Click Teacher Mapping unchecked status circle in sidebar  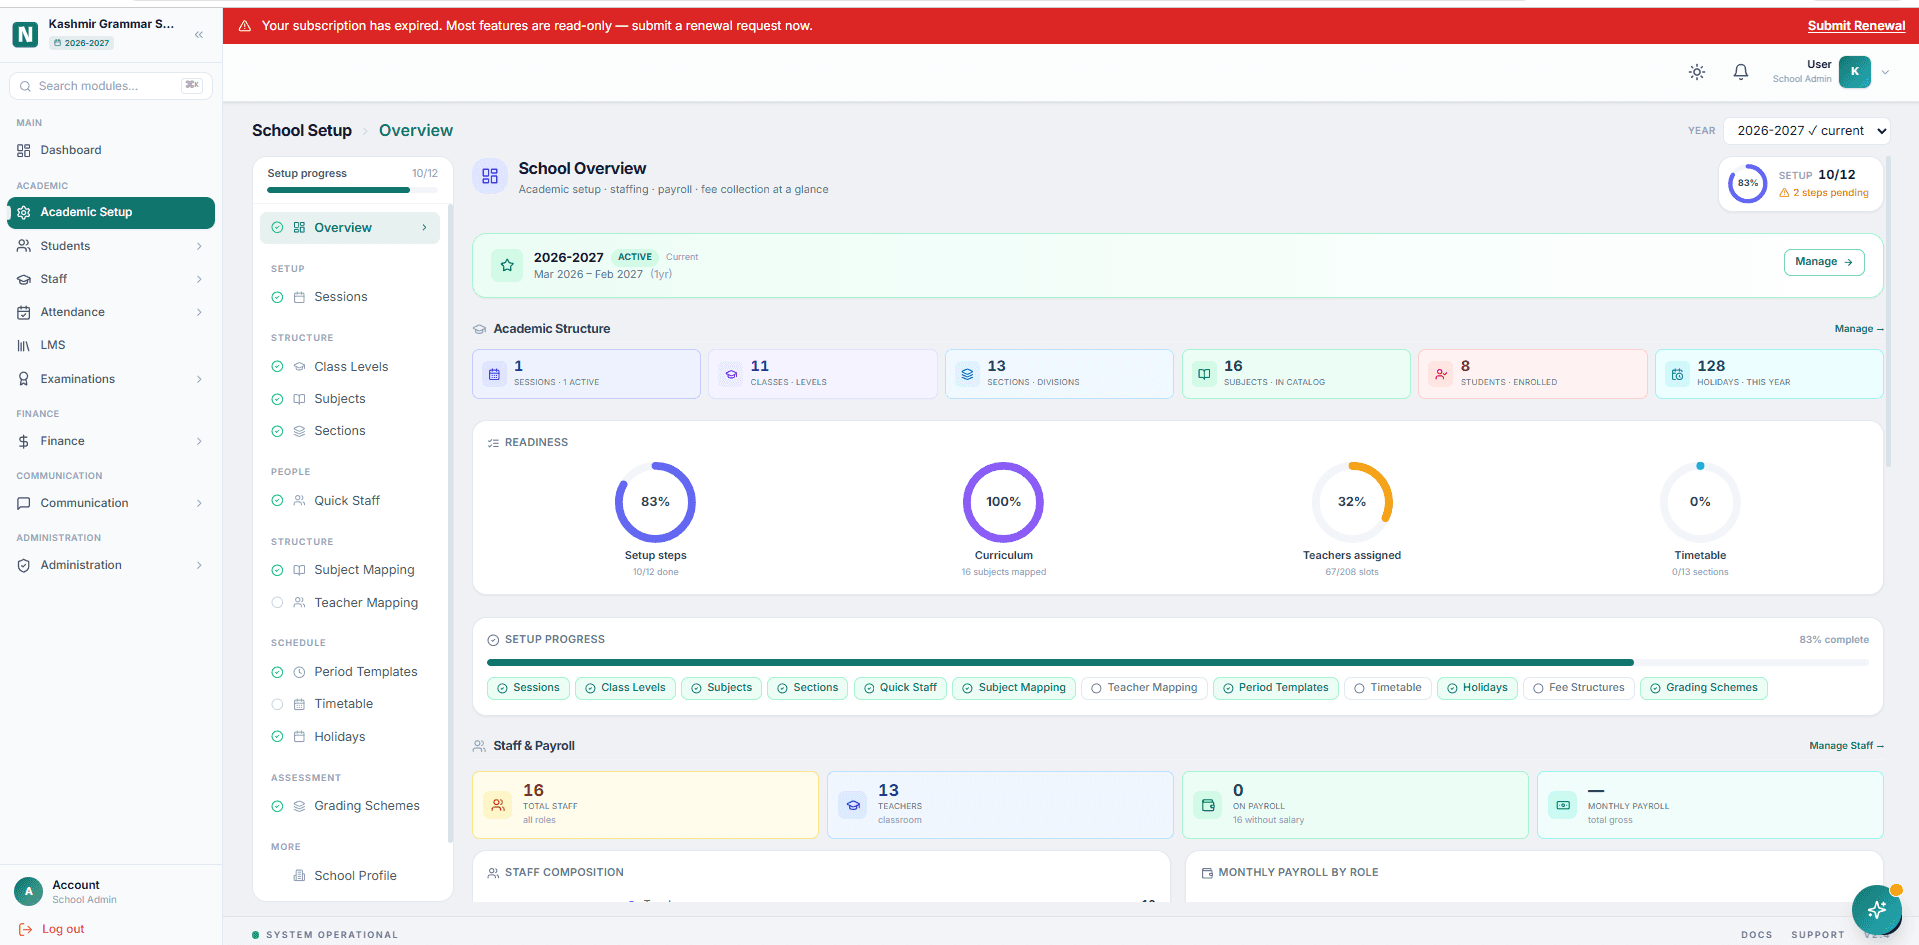(x=277, y=603)
